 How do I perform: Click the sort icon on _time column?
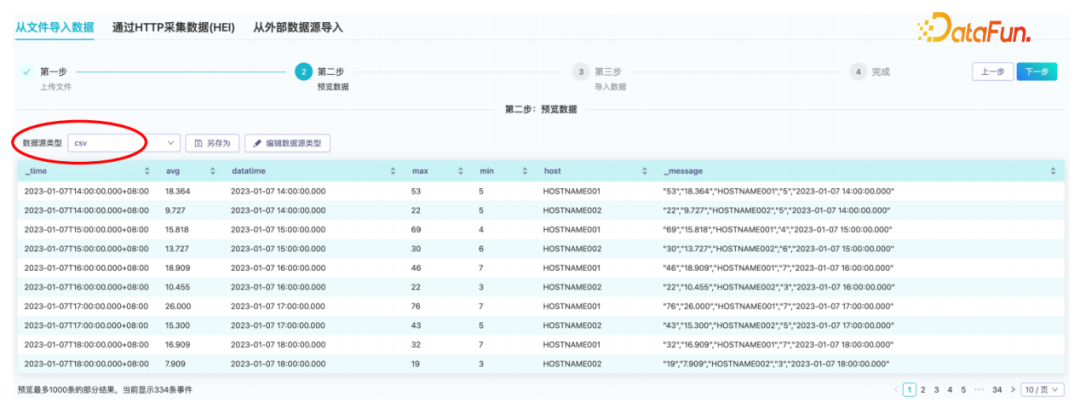147,171
